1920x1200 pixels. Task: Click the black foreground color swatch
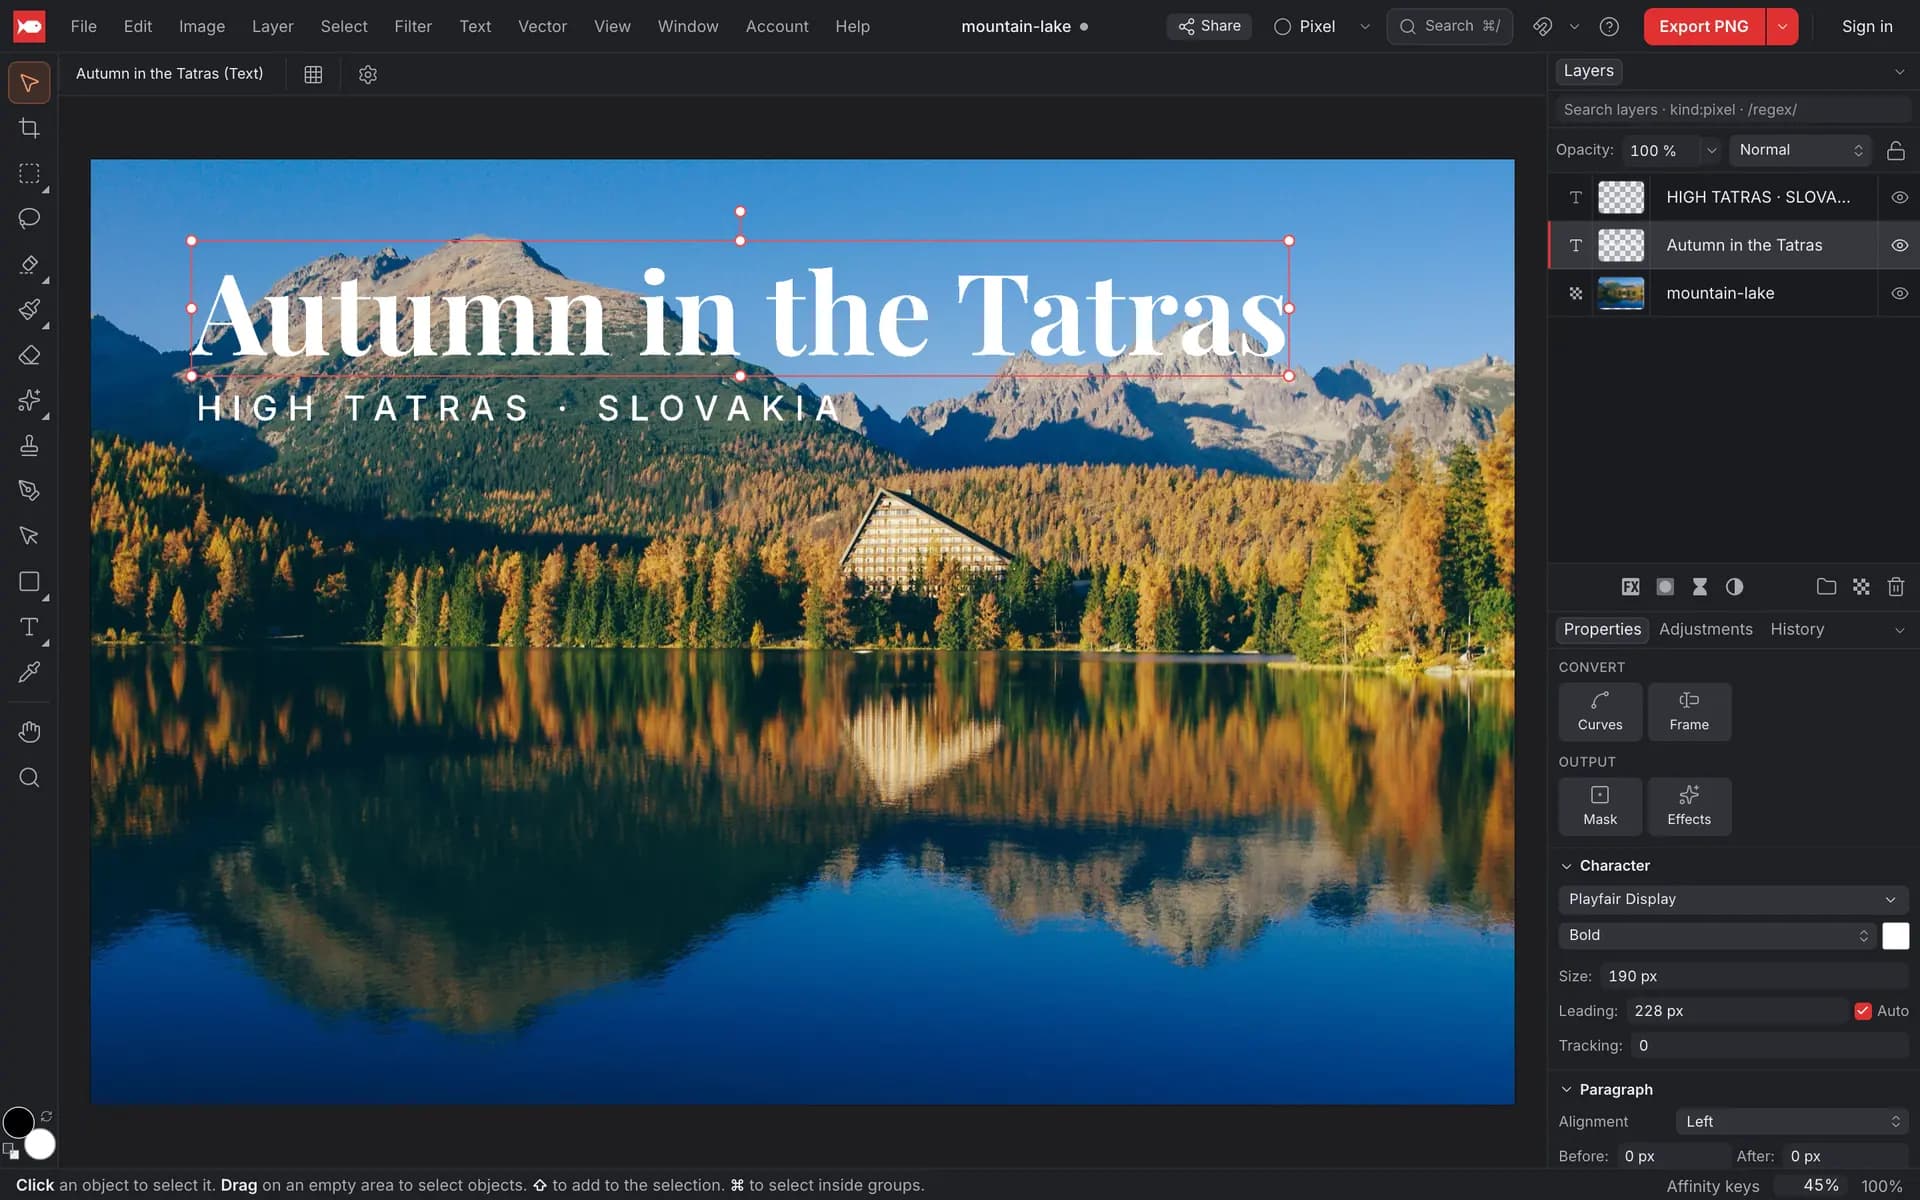(18, 1123)
